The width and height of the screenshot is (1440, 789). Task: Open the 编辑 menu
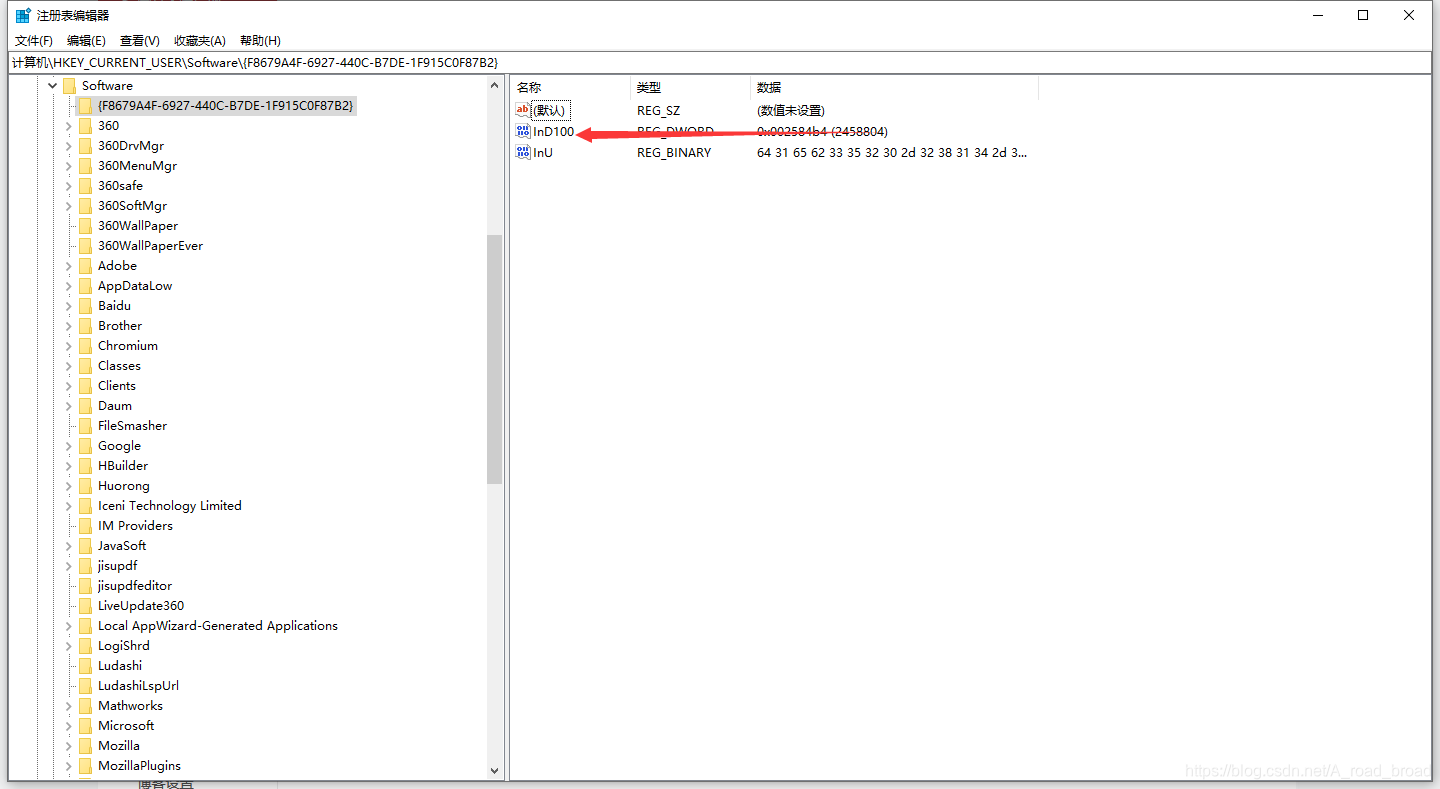[x=86, y=40]
